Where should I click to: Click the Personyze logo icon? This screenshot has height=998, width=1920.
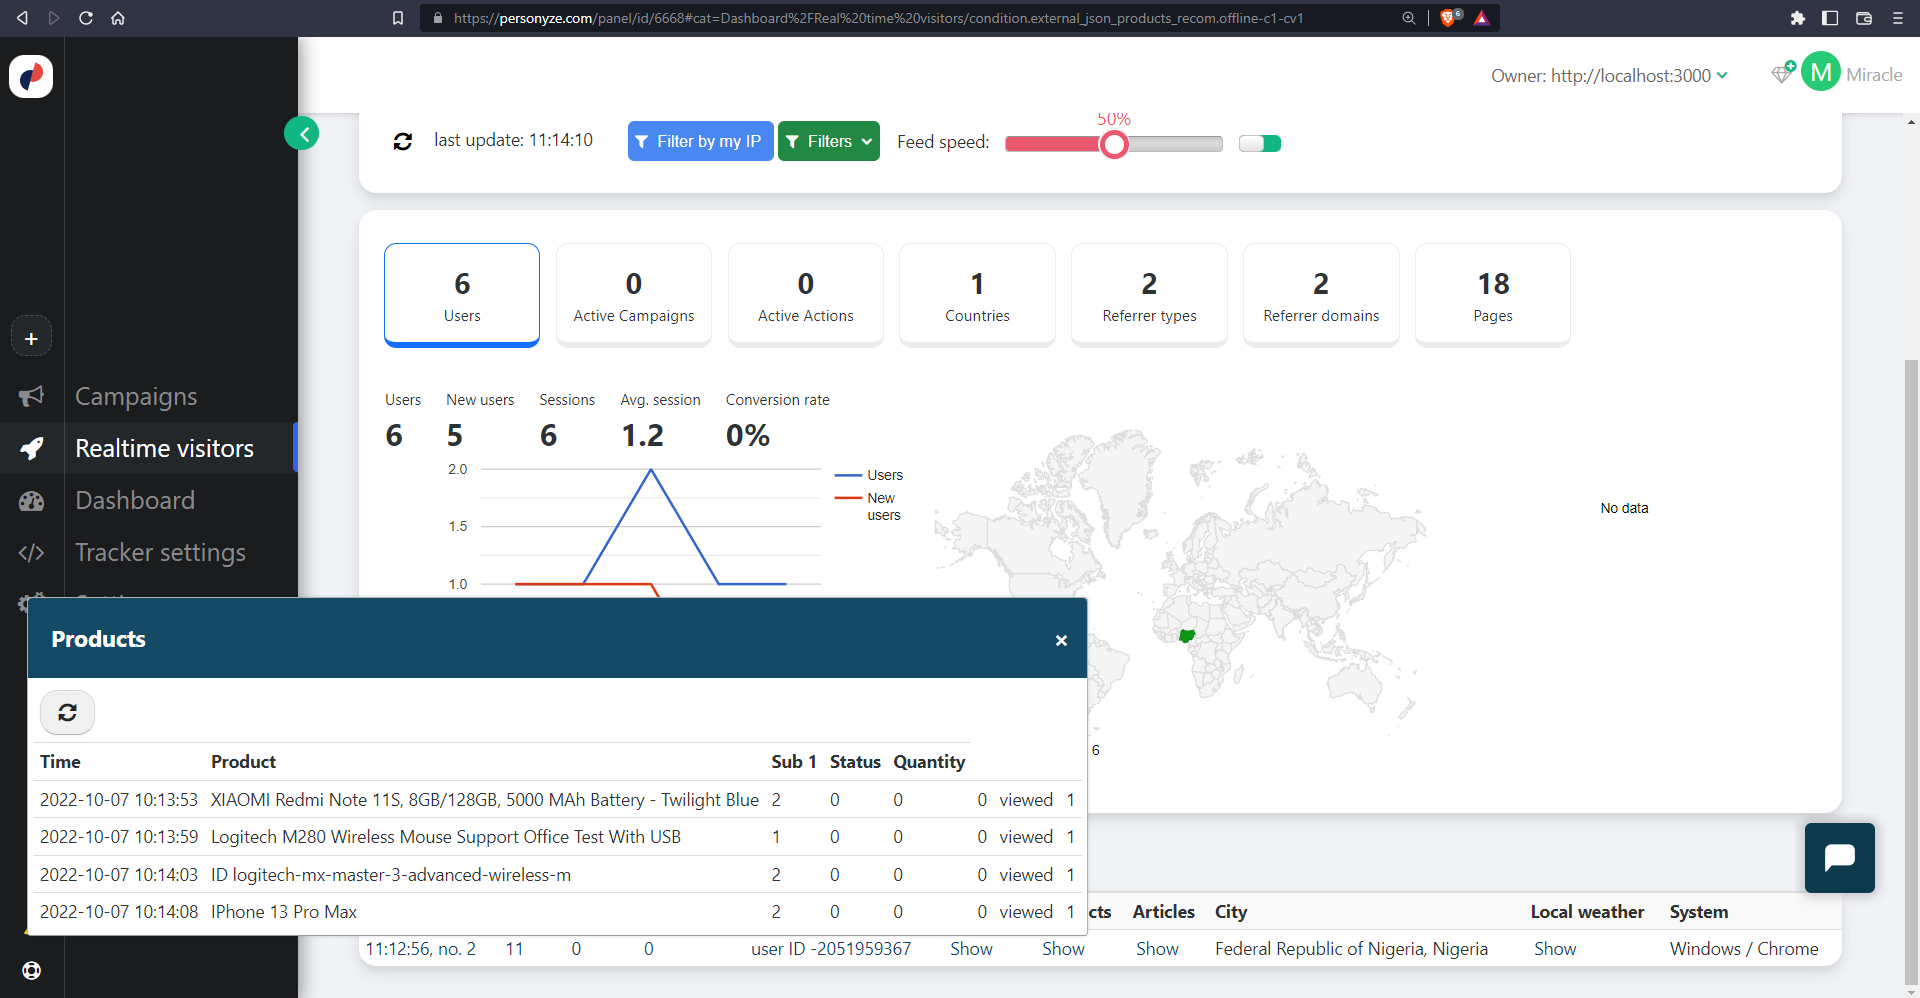(x=31, y=76)
